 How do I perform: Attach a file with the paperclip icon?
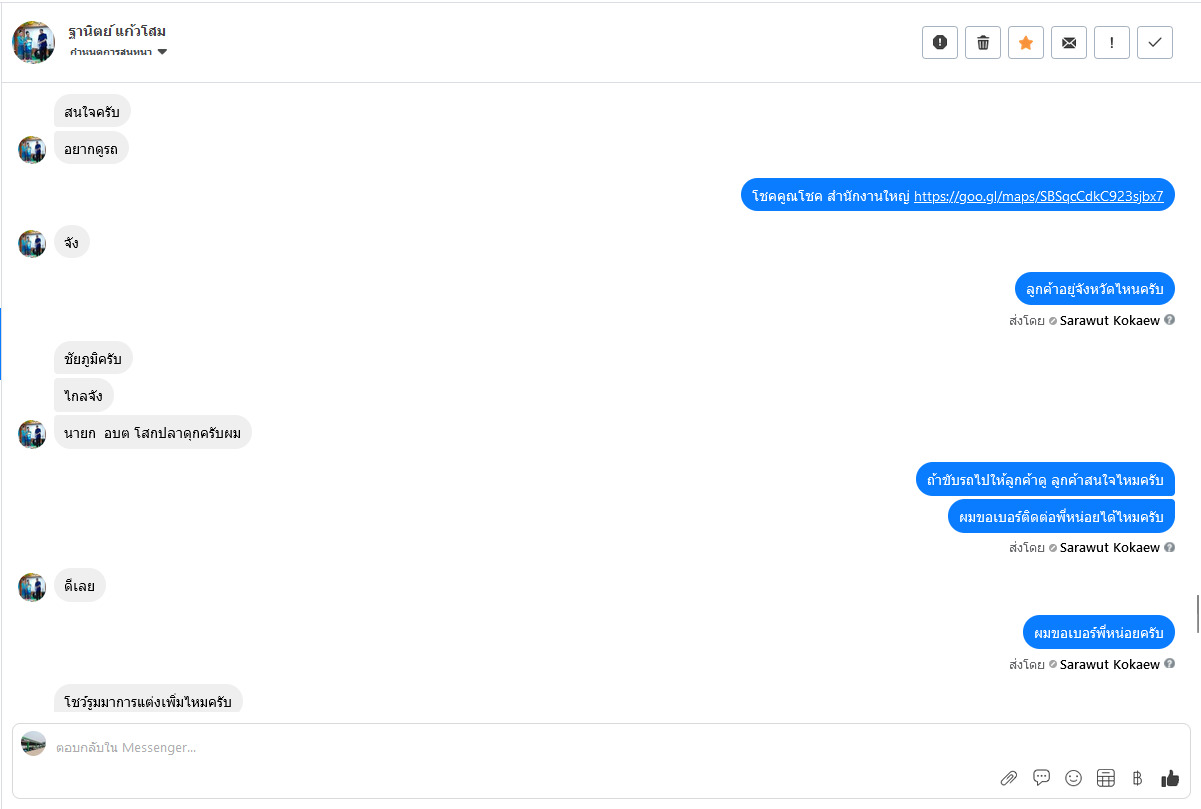click(1009, 778)
